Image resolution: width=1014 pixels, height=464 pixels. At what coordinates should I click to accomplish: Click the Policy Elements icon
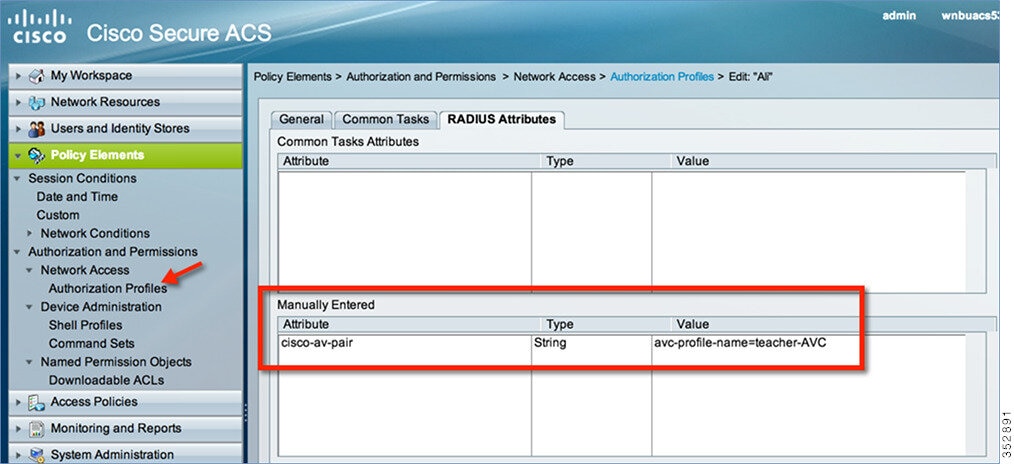pyautogui.click(x=37, y=155)
